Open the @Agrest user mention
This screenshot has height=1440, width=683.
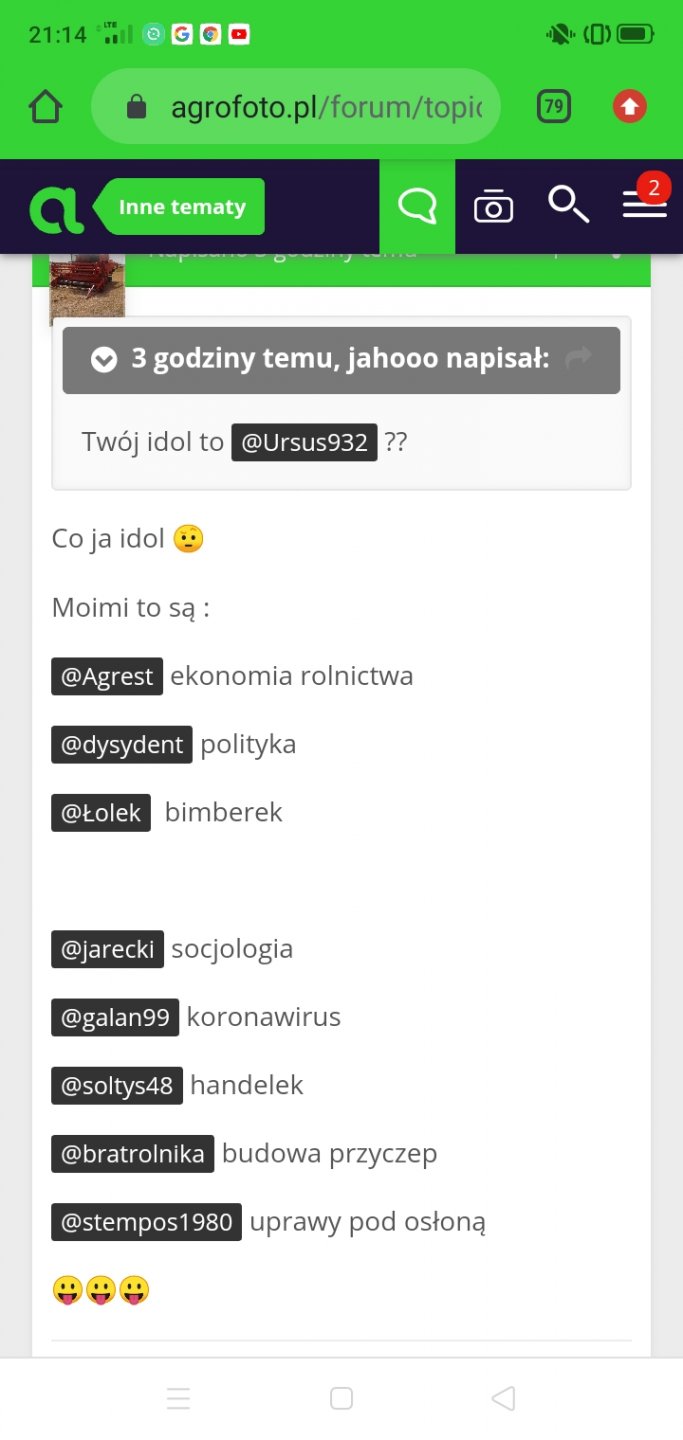(x=107, y=676)
